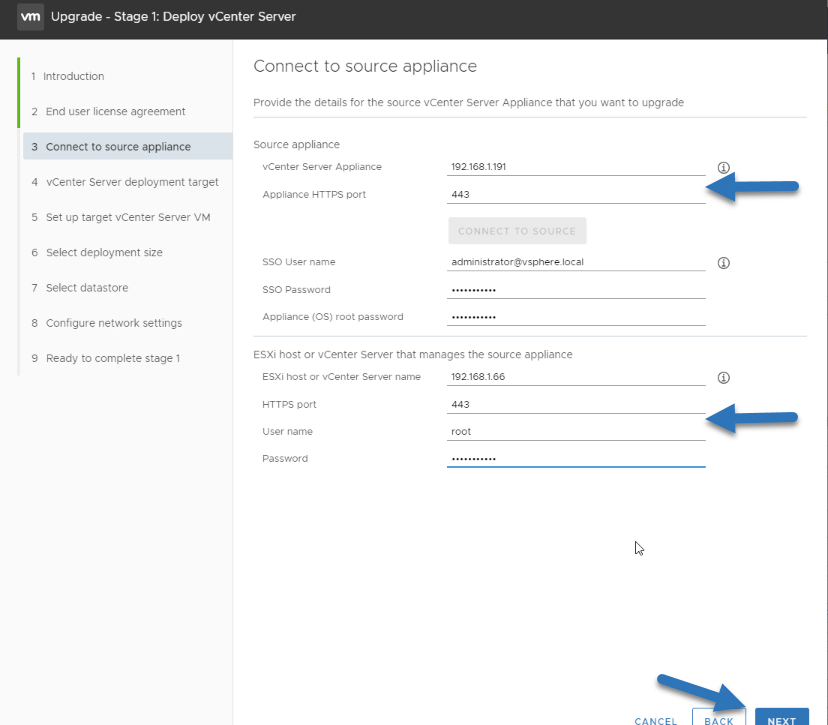Select vCenter Server deployment target step

point(132,182)
